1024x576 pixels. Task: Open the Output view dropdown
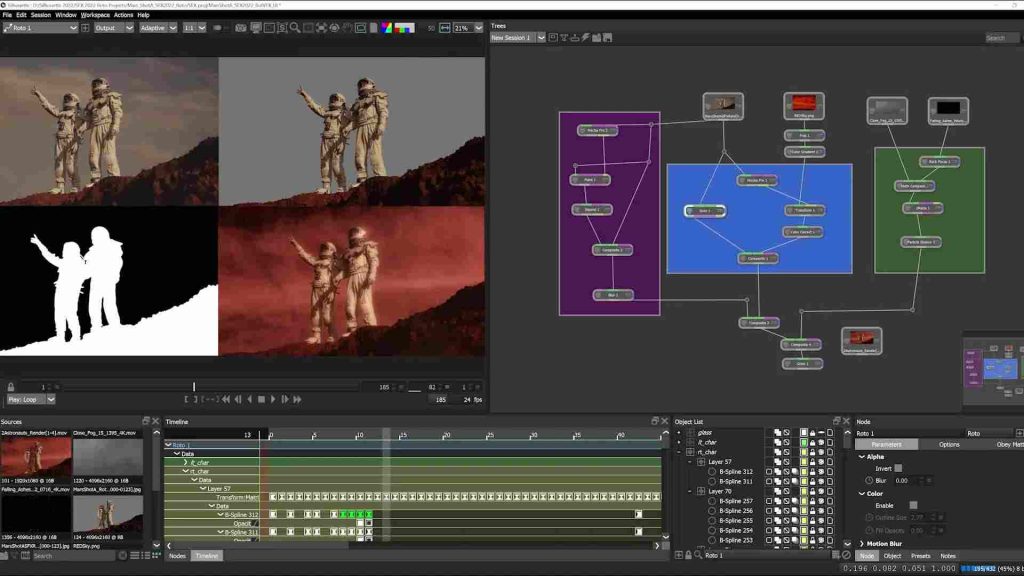[x=113, y=28]
